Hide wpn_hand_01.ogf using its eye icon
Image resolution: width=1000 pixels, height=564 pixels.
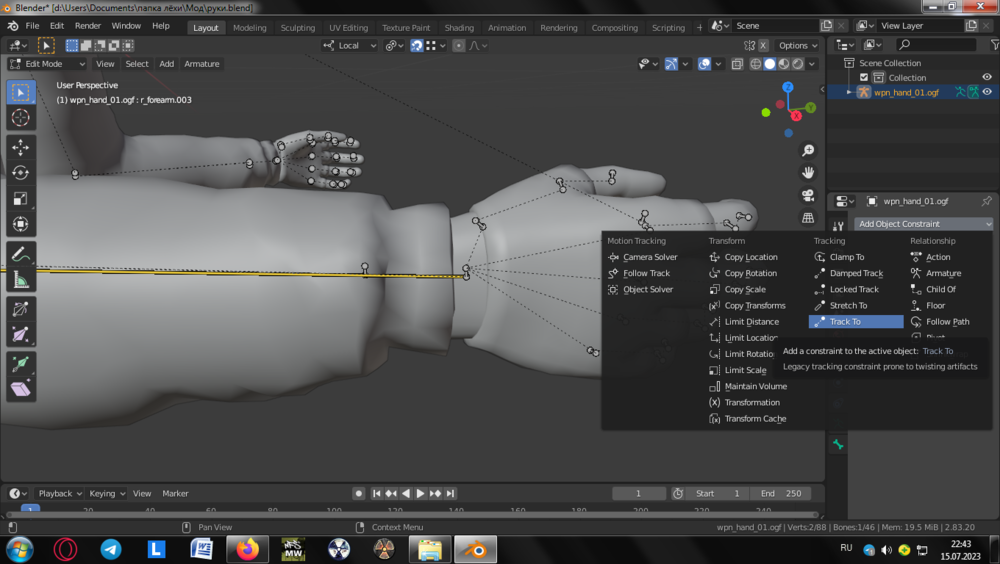tap(987, 92)
